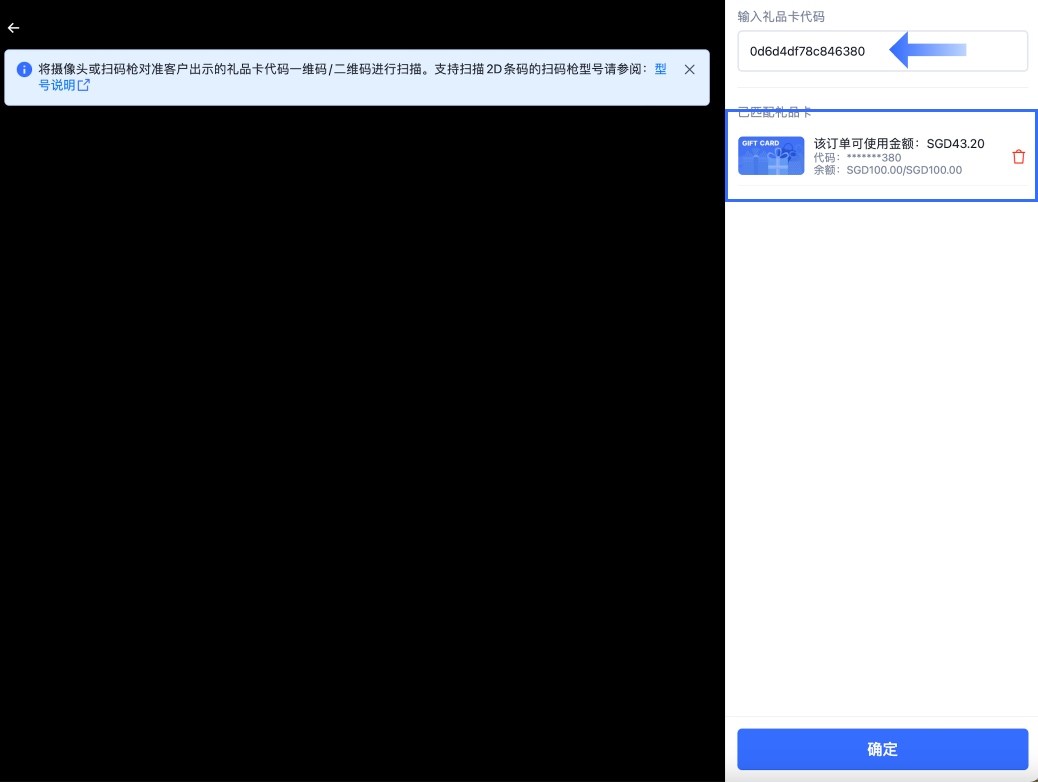The height and width of the screenshot is (782, 1038).
Task: Click the balance text SGD100.00/SGD100.00
Action: pyautogui.click(x=904, y=170)
